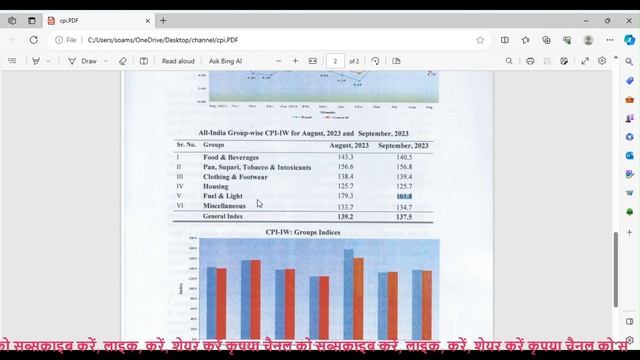Open Ask Bing AI

(x=225, y=61)
